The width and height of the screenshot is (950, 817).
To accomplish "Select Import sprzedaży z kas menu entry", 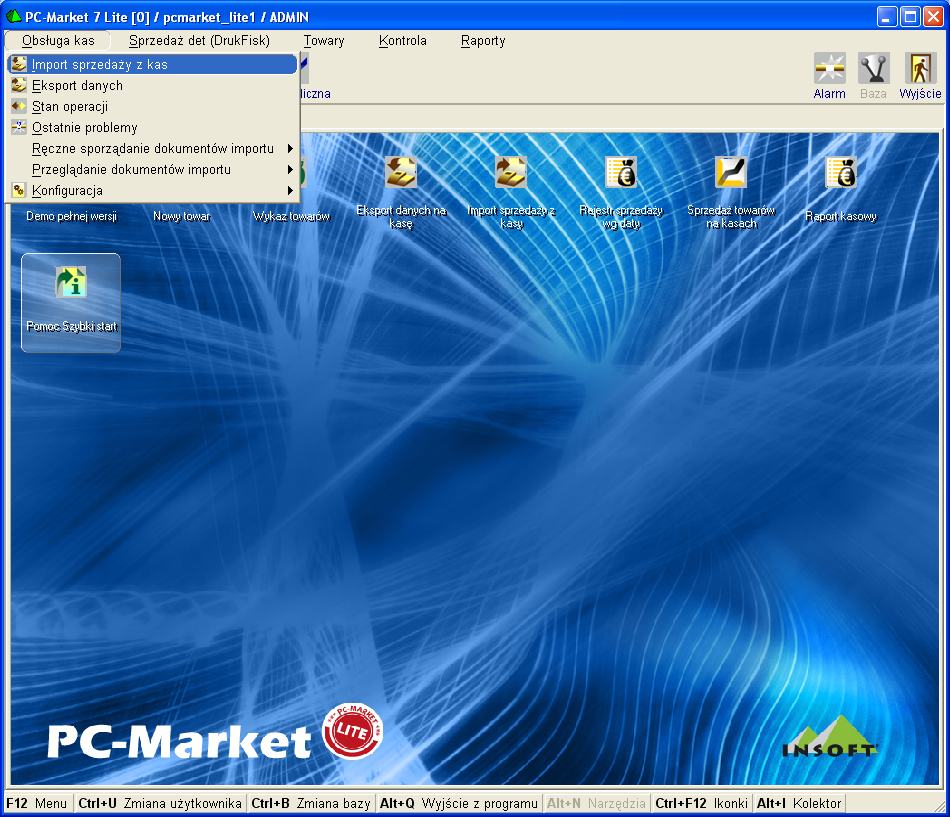I will (x=152, y=64).
